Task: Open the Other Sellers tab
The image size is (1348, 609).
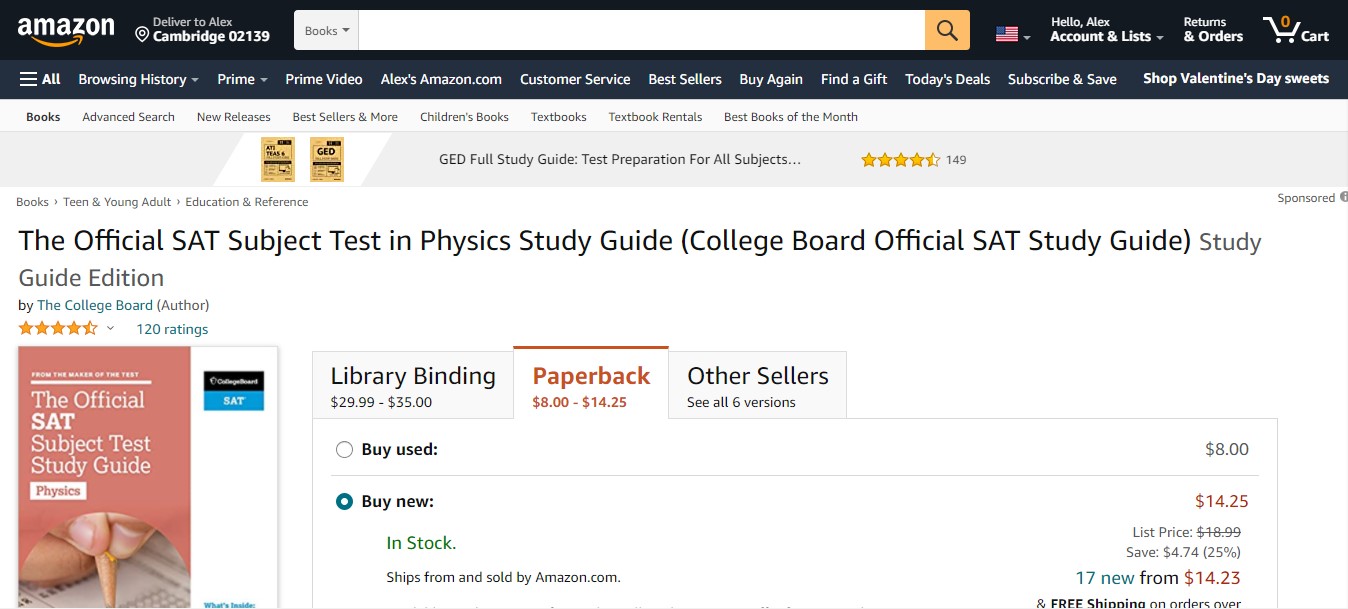Action: 758,385
